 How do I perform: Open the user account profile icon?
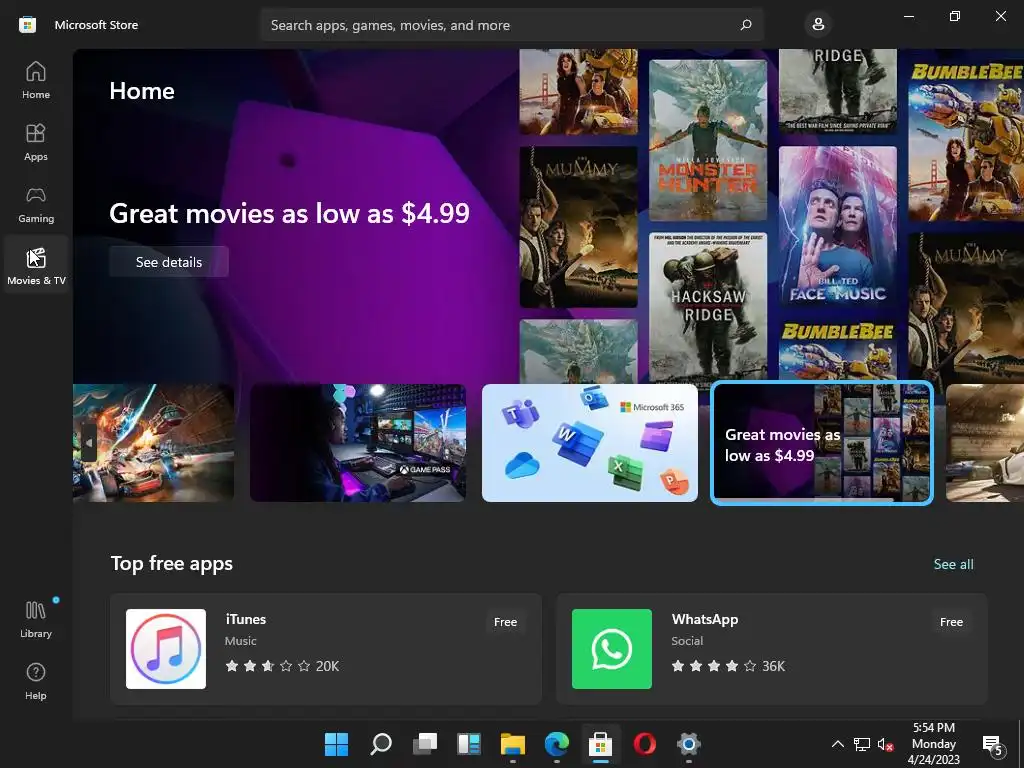click(818, 25)
